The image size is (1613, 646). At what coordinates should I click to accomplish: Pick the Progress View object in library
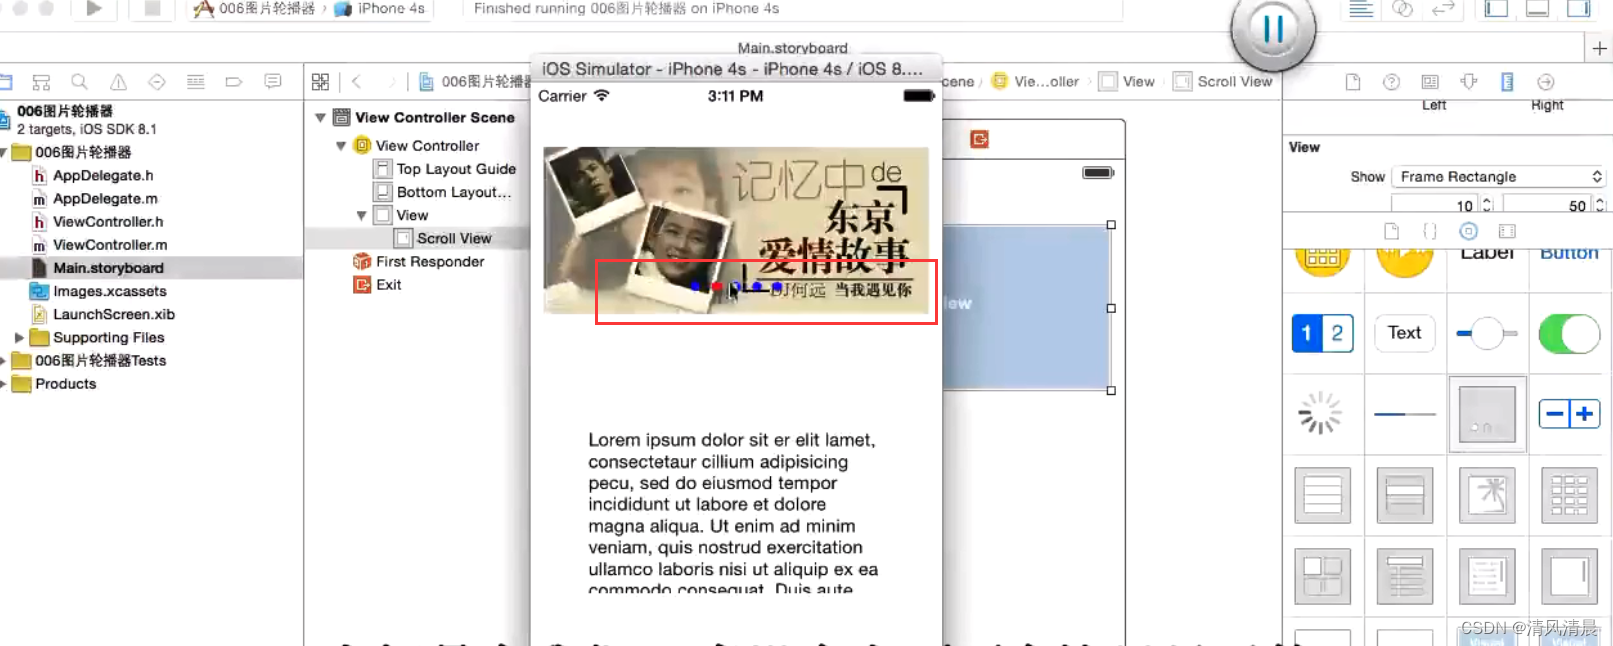[1405, 414]
